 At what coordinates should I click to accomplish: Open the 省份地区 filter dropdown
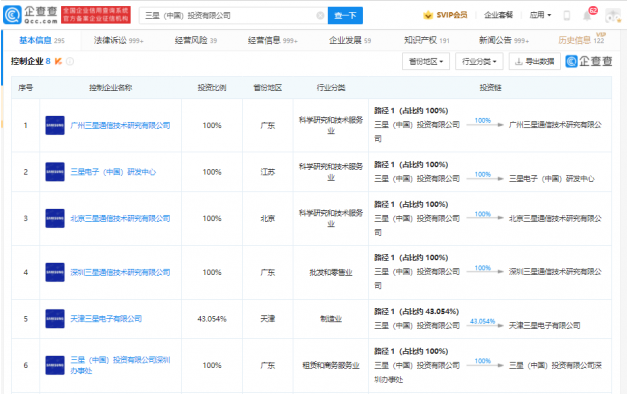[x=426, y=61]
